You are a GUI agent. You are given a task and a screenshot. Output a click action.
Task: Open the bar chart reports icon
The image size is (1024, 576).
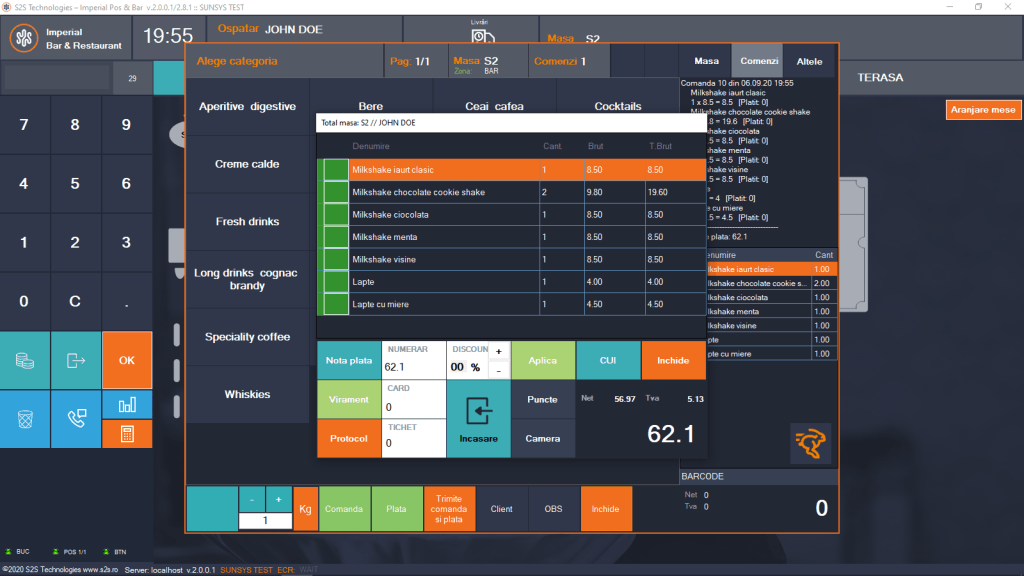(127, 404)
